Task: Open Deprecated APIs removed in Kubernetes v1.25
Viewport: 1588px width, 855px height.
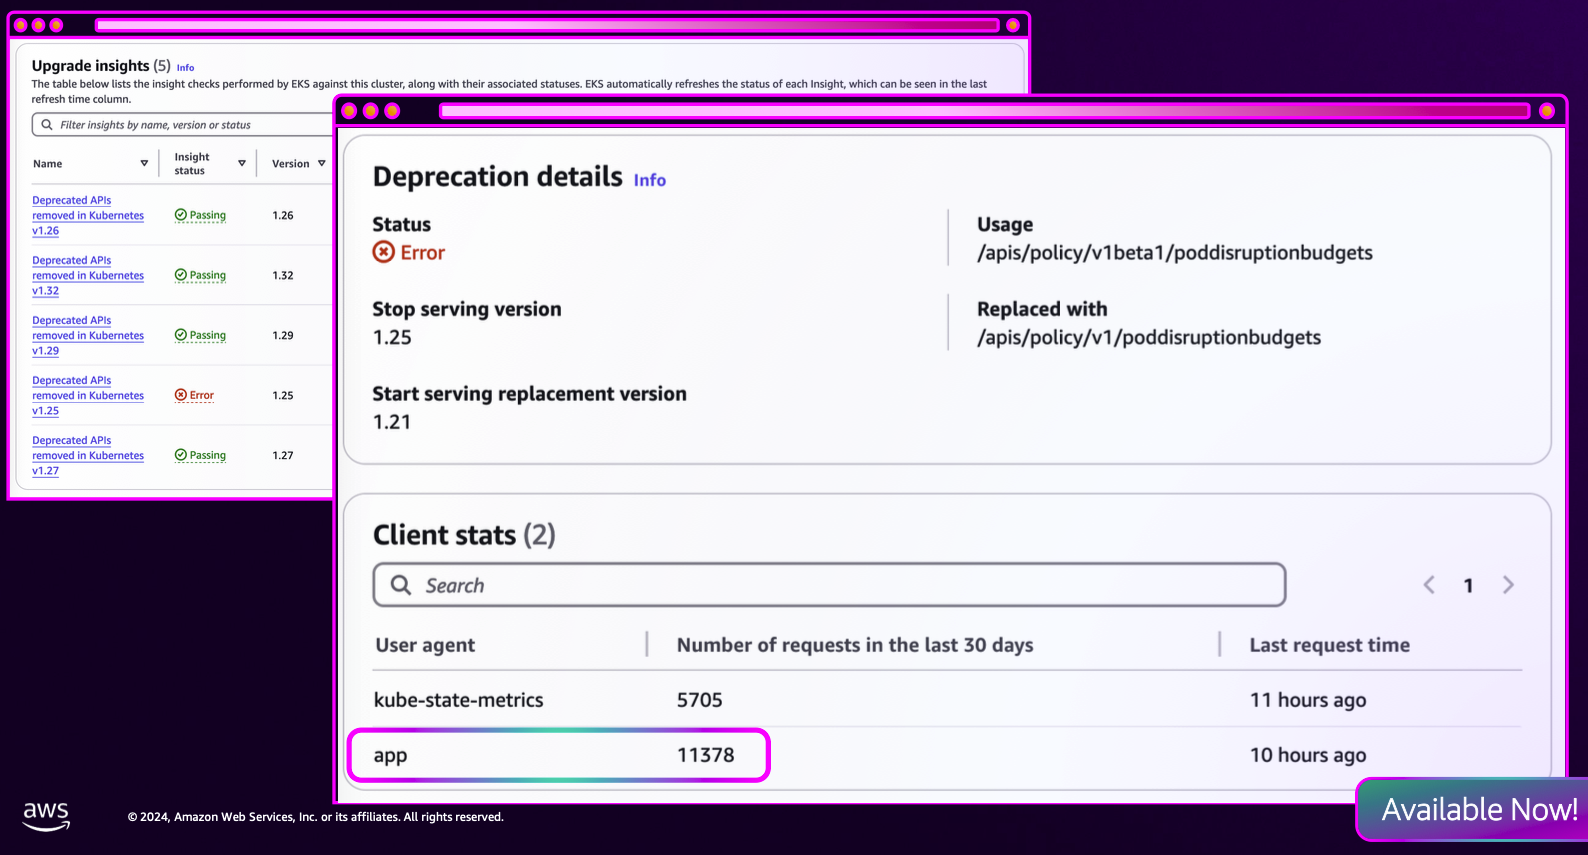Action: tap(88, 396)
